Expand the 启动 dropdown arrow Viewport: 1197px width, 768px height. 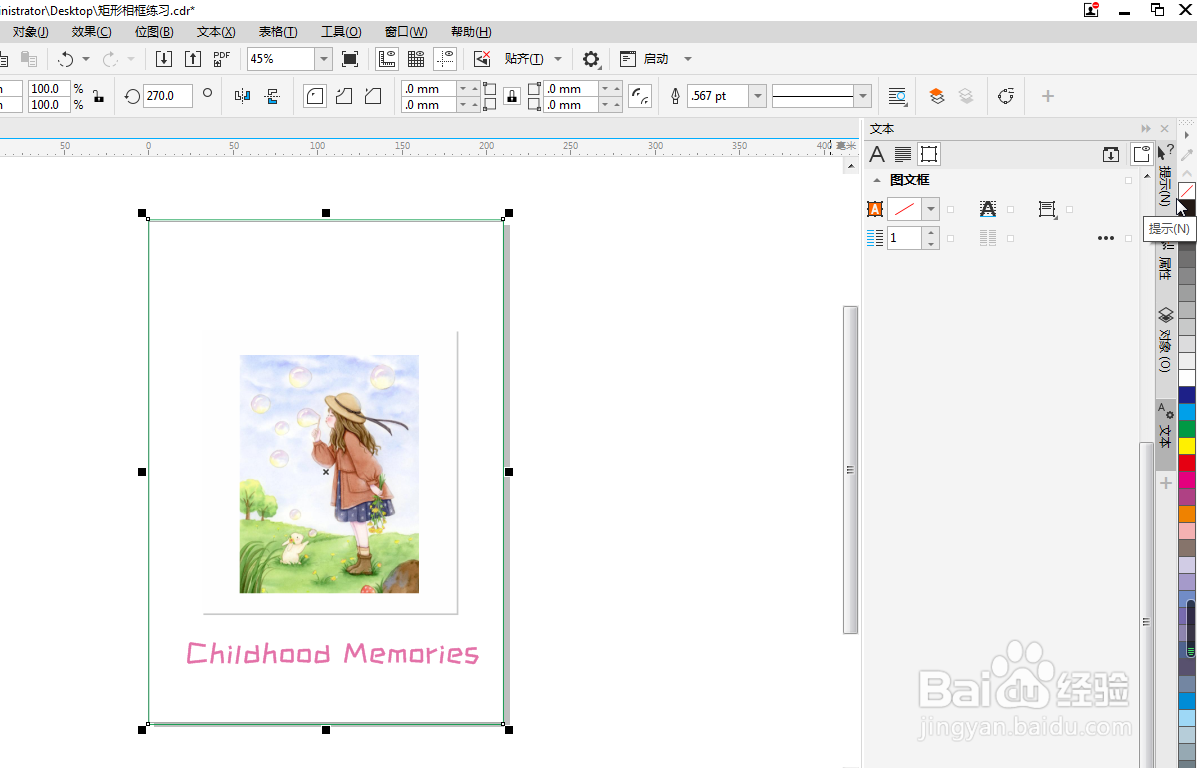pyautogui.click(x=688, y=59)
